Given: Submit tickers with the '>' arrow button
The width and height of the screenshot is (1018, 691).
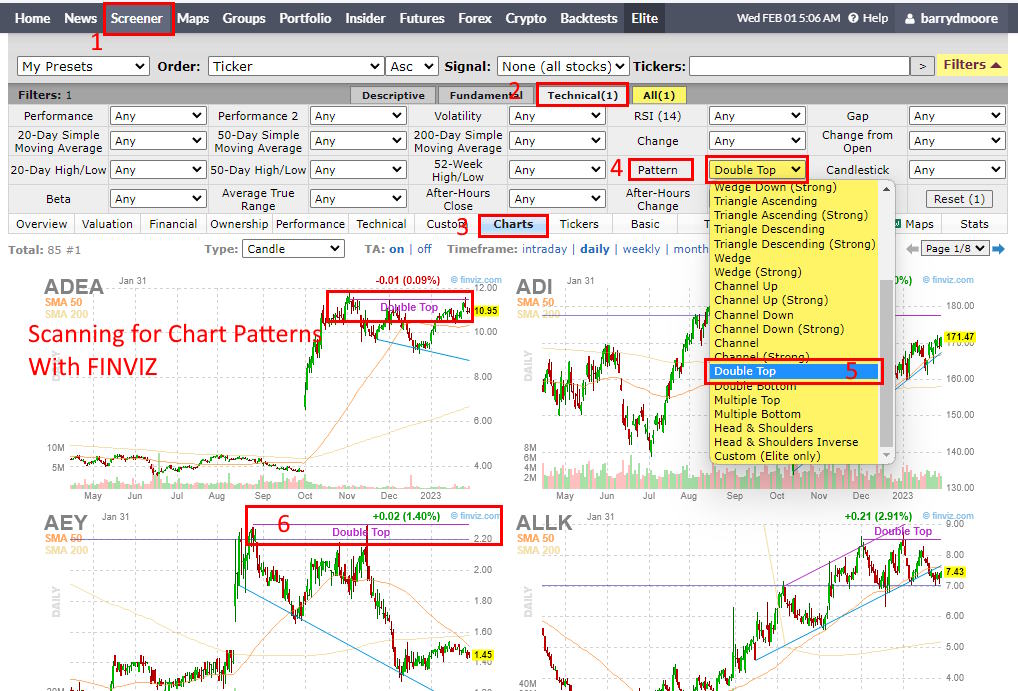Looking at the screenshot, I should (x=922, y=66).
